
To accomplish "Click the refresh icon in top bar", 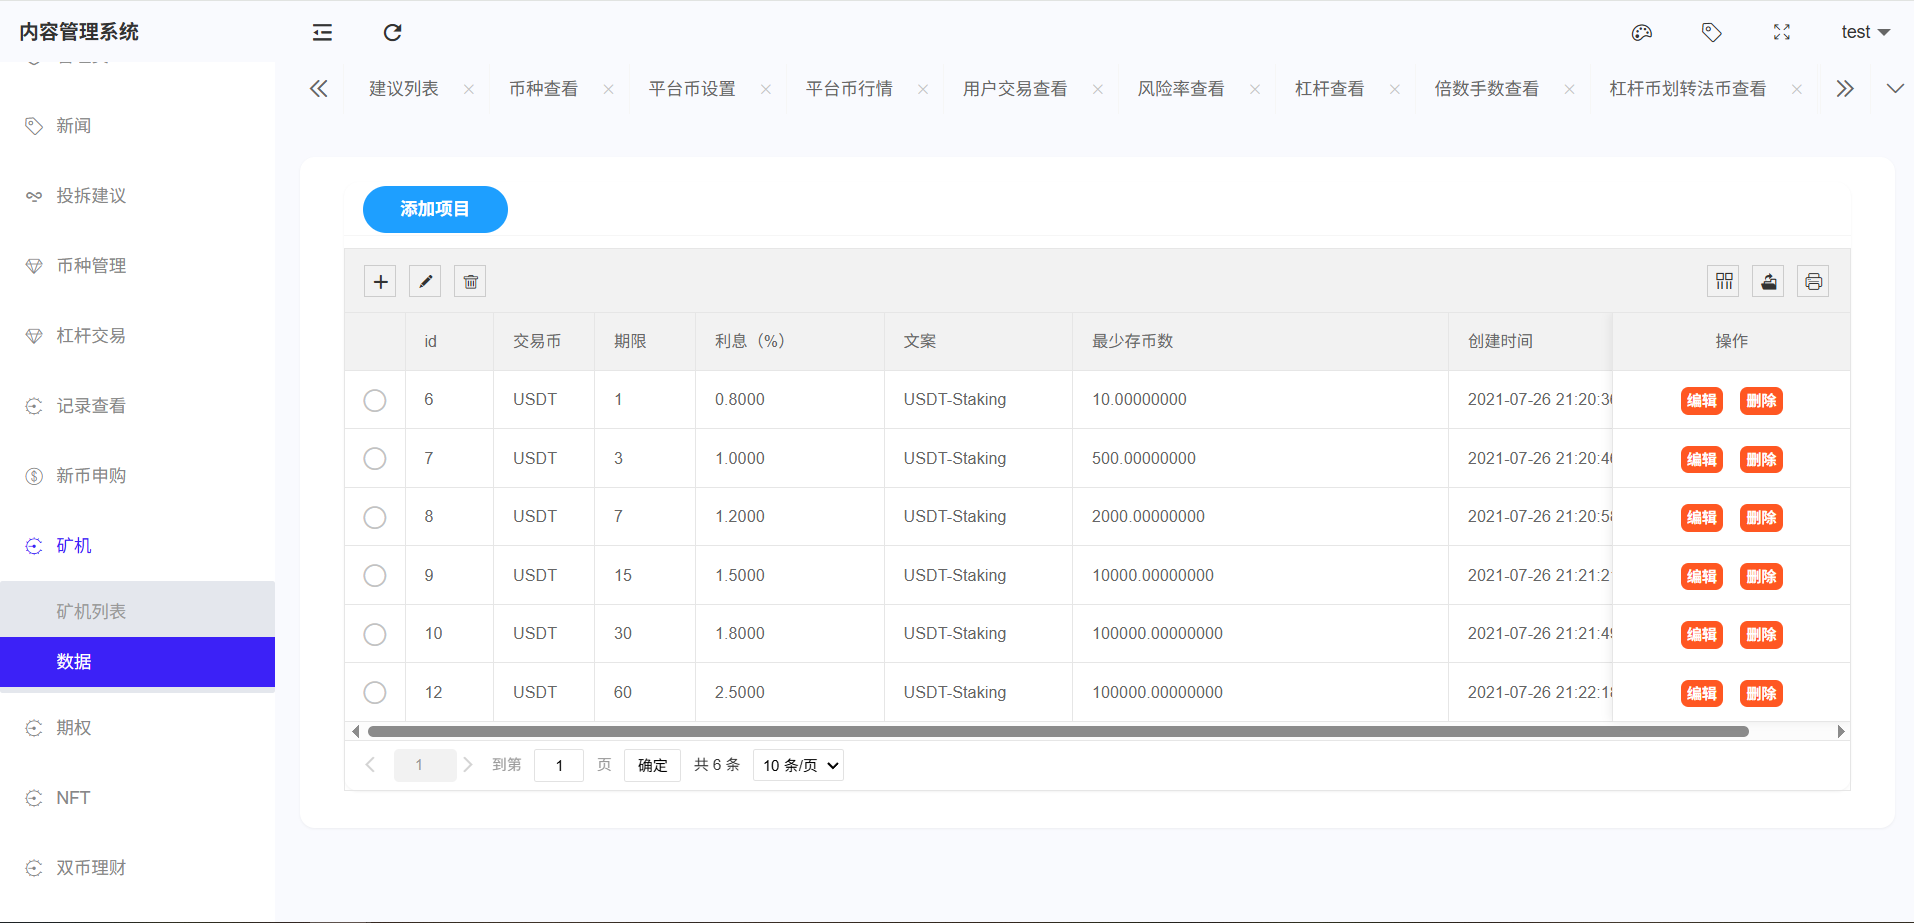I will (x=392, y=33).
